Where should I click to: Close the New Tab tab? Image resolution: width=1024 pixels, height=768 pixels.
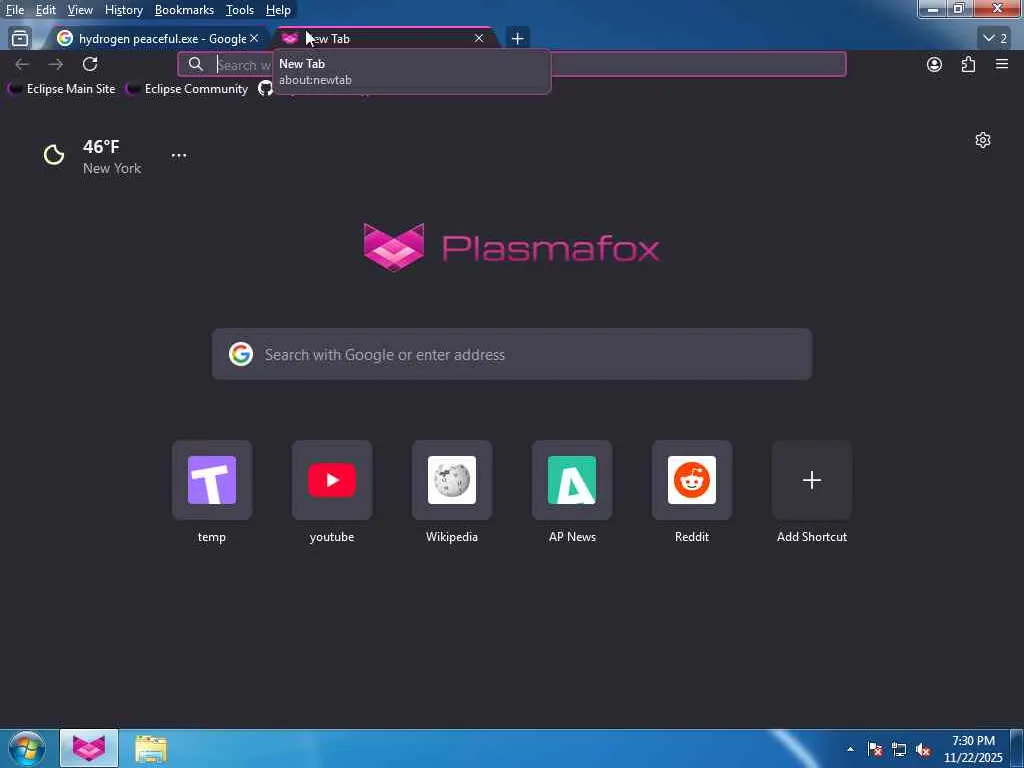pyautogui.click(x=479, y=39)
